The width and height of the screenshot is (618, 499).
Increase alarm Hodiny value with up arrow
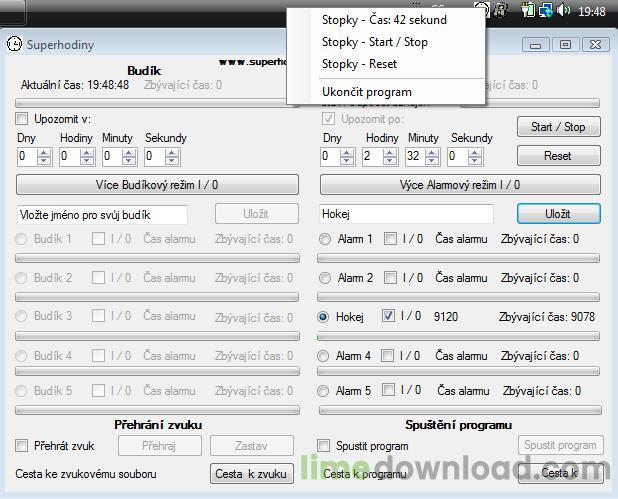click(x=389, y=152)
